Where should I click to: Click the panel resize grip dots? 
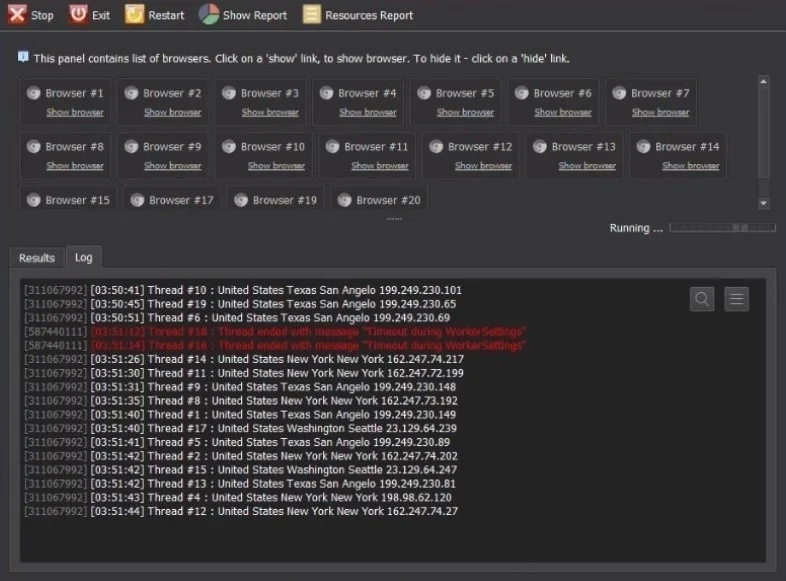(x=394, y=219)
